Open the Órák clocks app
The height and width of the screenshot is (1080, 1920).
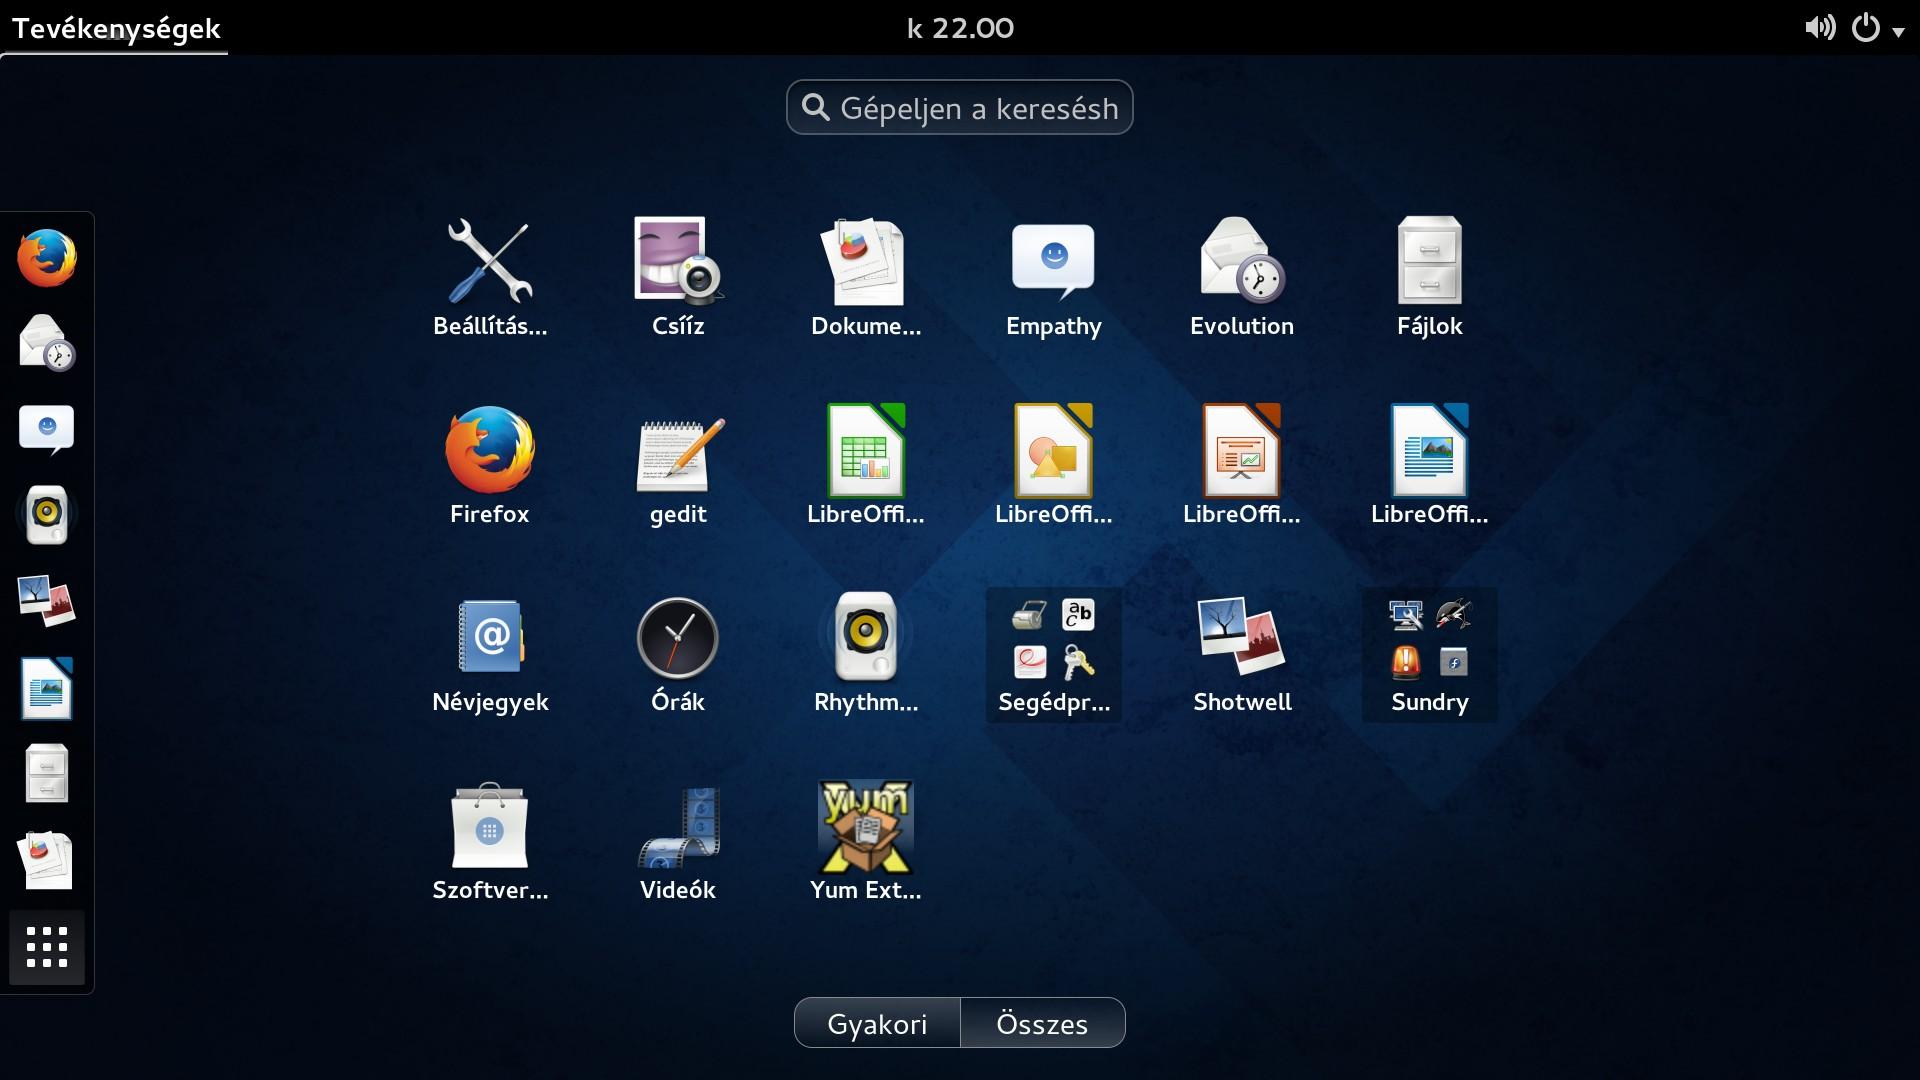click(x=678, y=654)
